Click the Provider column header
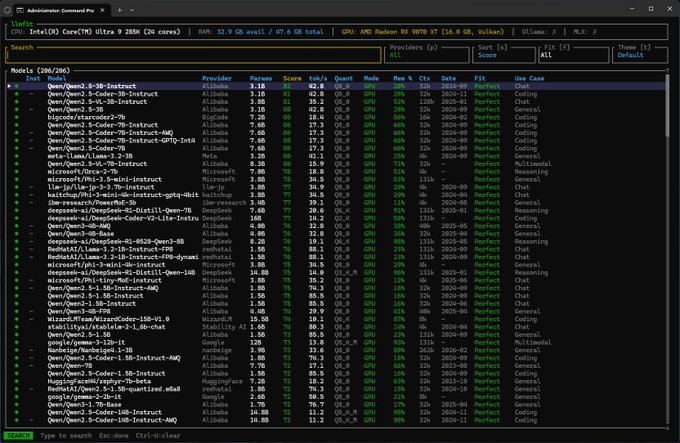The height and width of the screenshot is (443, 680). pos(217,78)
